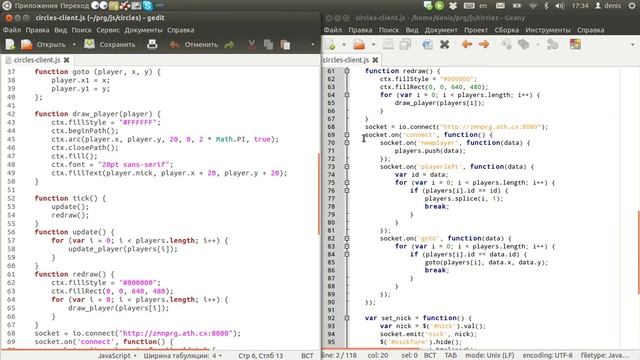Open the volume indicator in system tray
This screenshot has width=640, height=360.
560,6
